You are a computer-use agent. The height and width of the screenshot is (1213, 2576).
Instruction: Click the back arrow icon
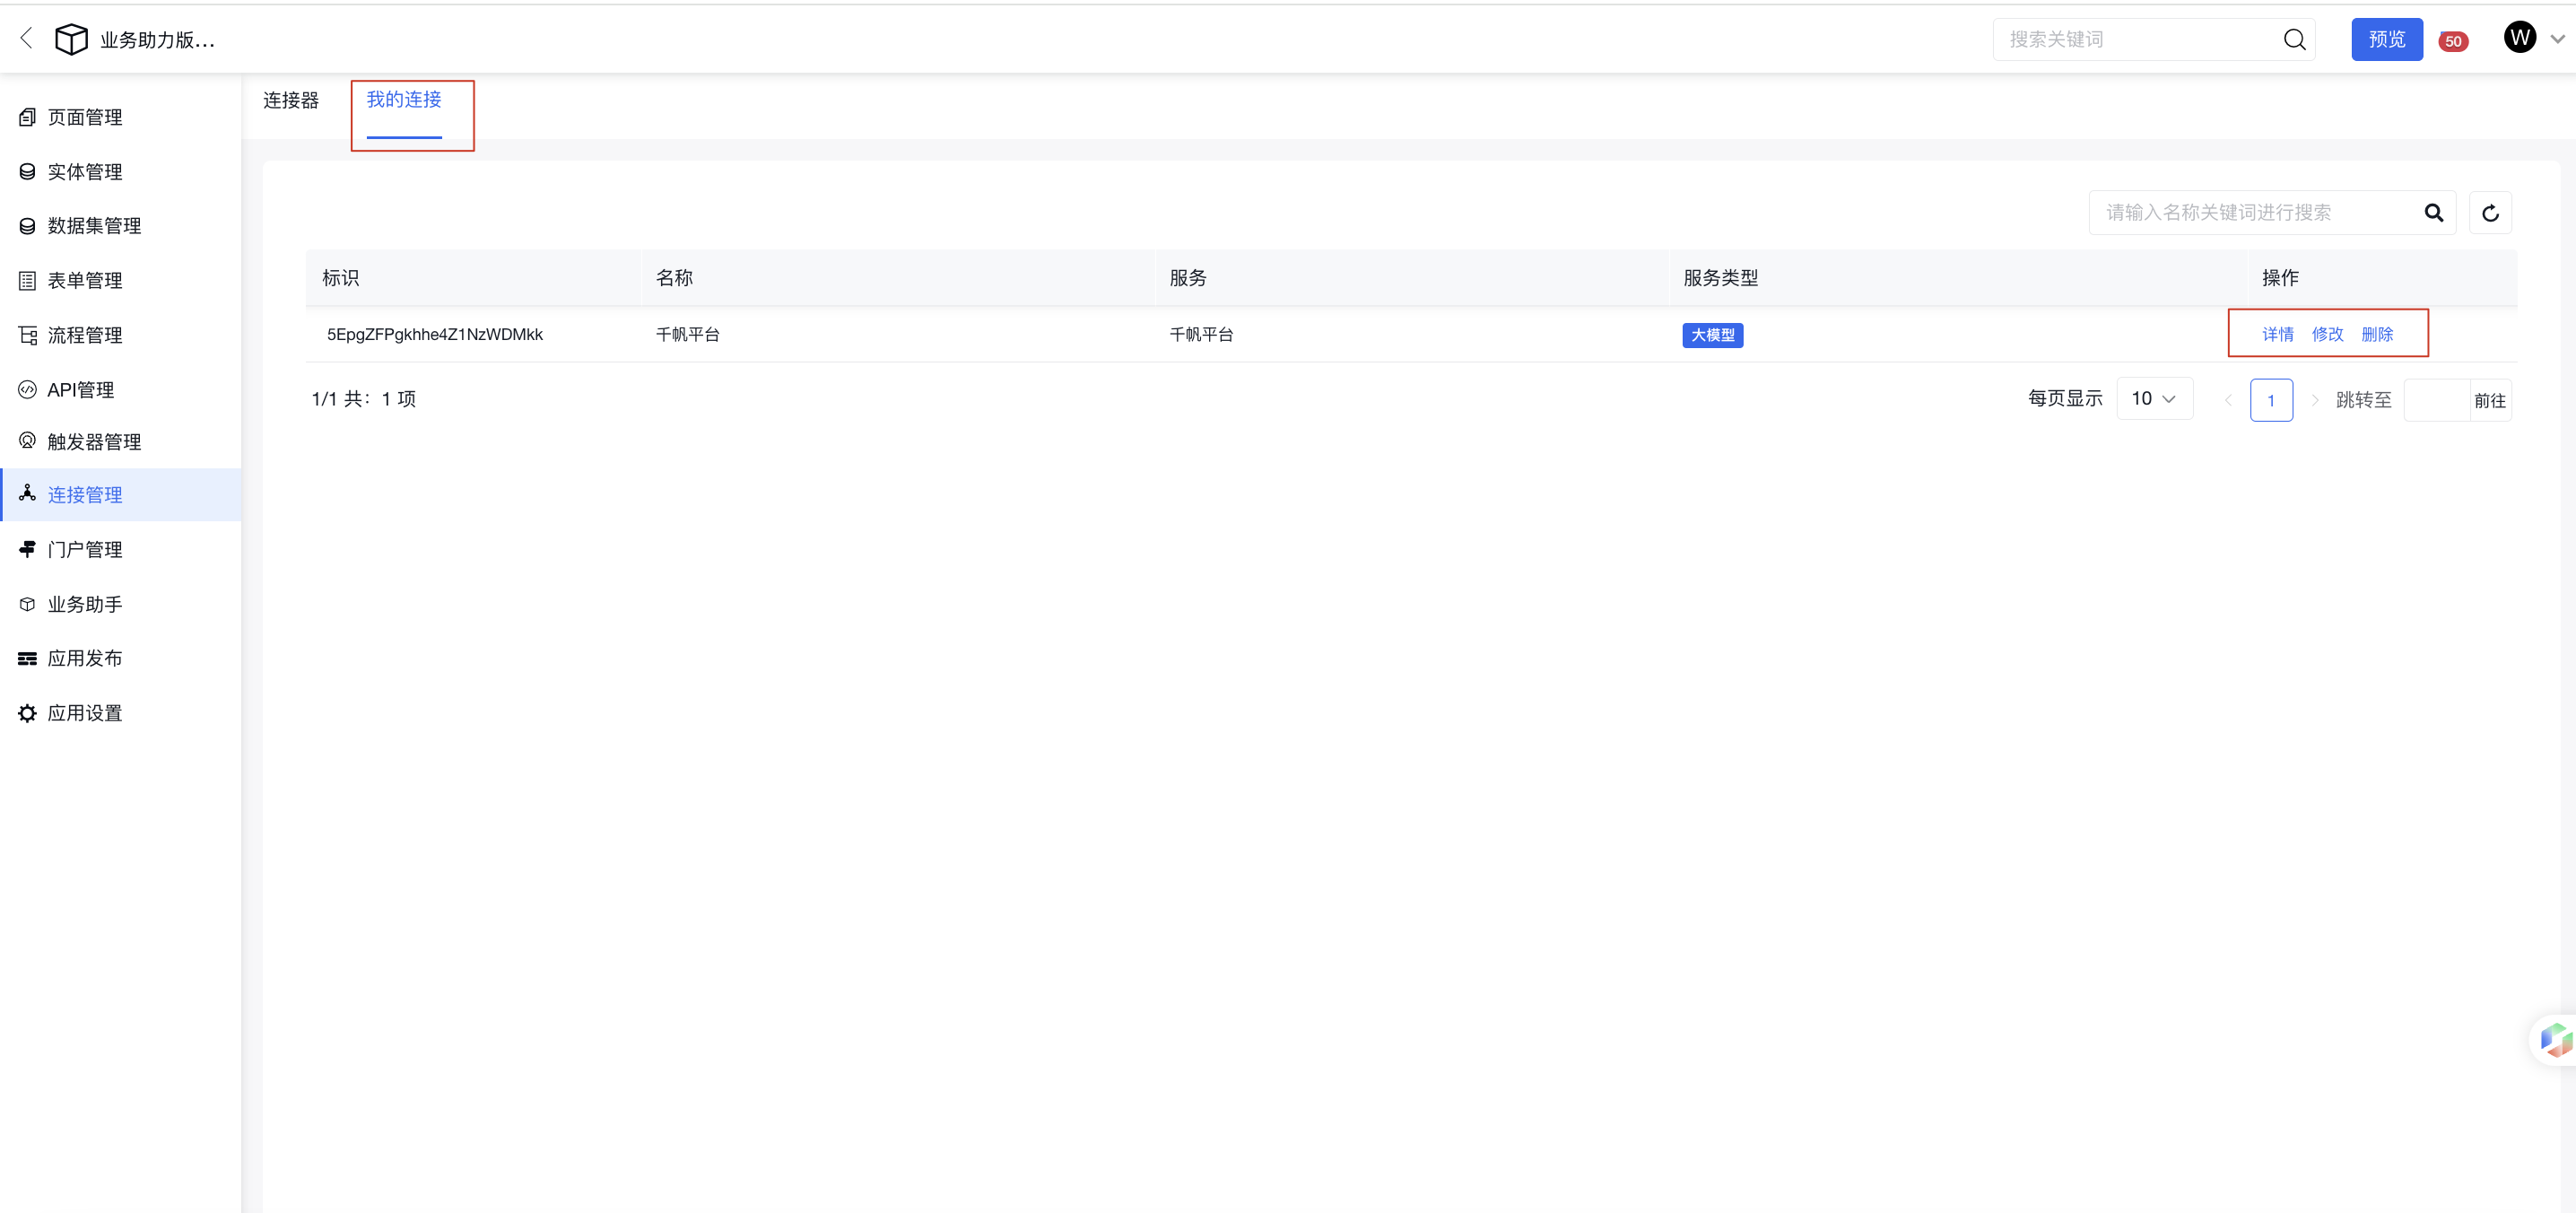point(27,38)
